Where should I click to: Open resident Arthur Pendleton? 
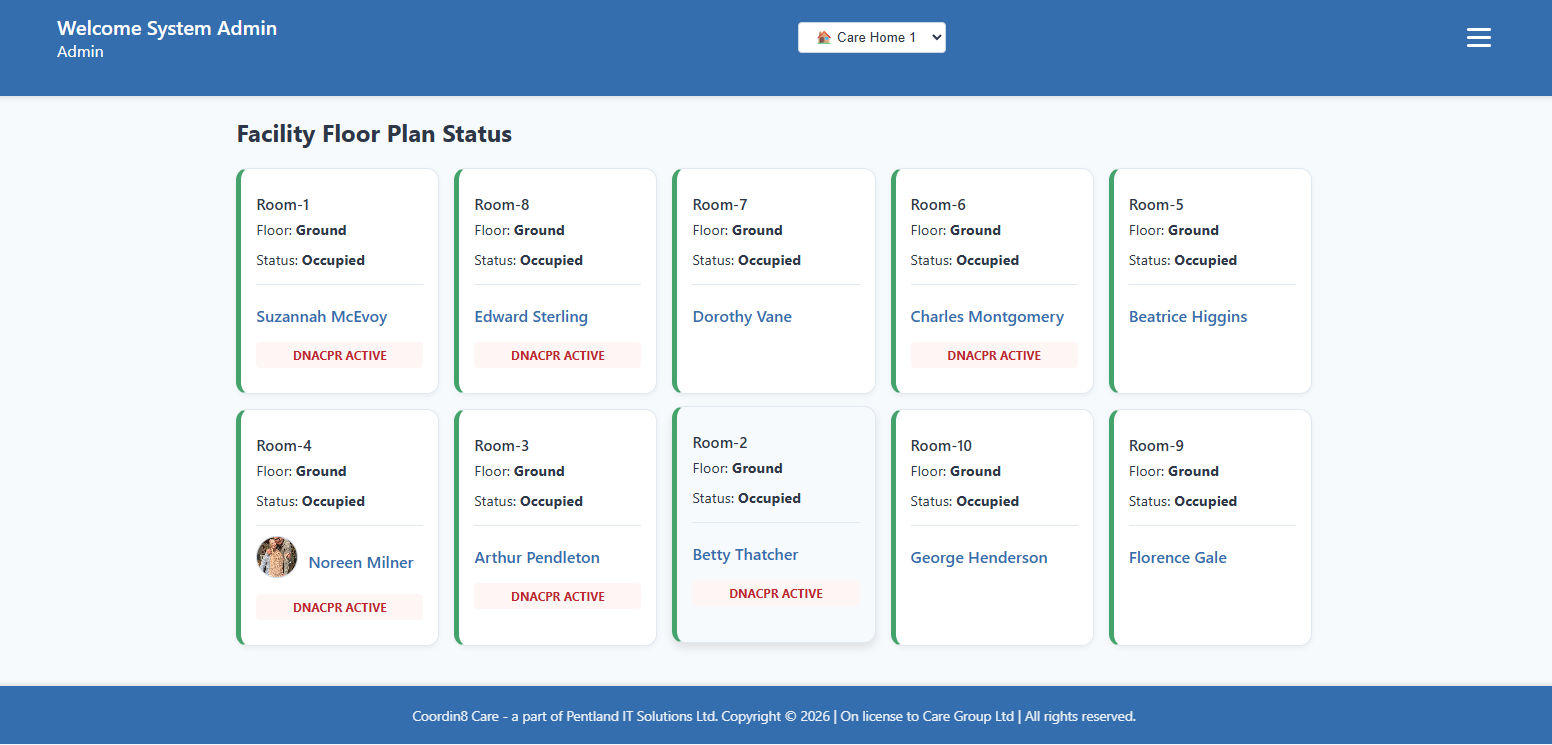(537, 558)
